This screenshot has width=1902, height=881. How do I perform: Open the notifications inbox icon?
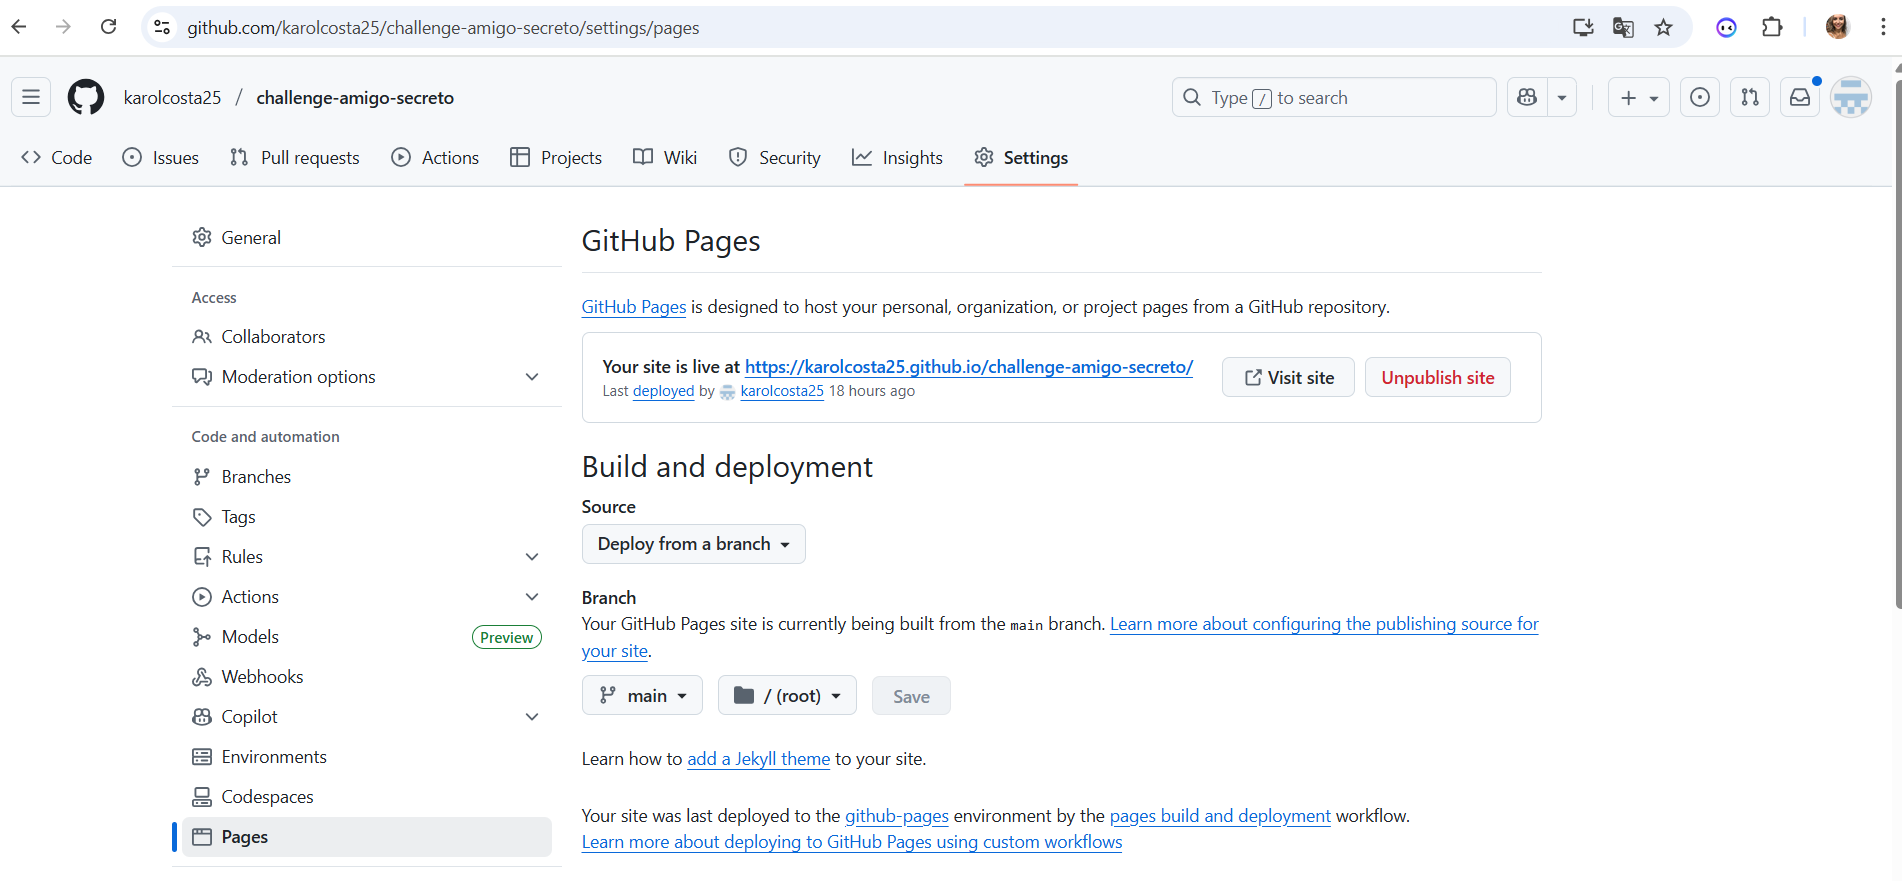pos(1799,97)
